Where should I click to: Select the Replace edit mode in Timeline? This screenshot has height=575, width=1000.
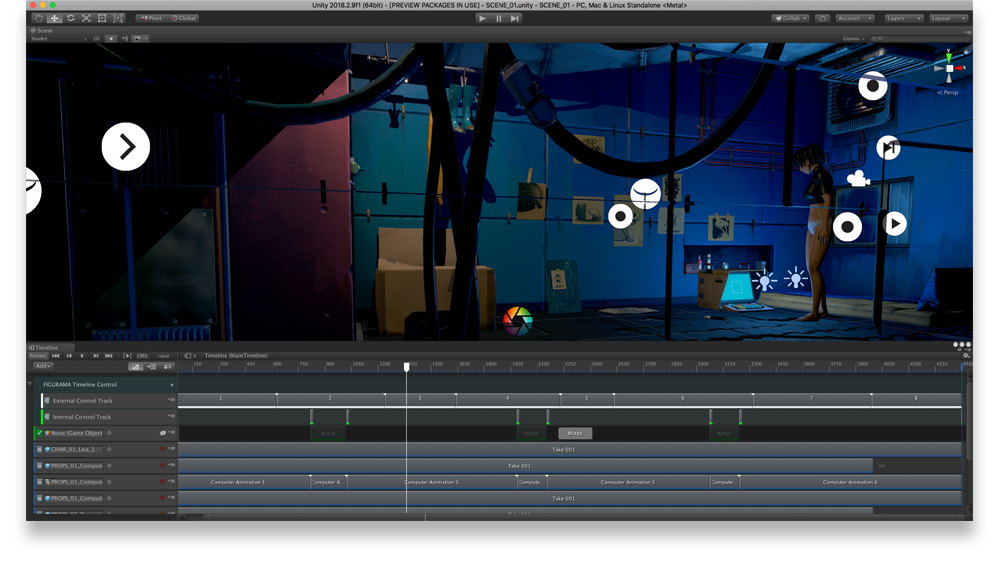[x=167, y=367]
